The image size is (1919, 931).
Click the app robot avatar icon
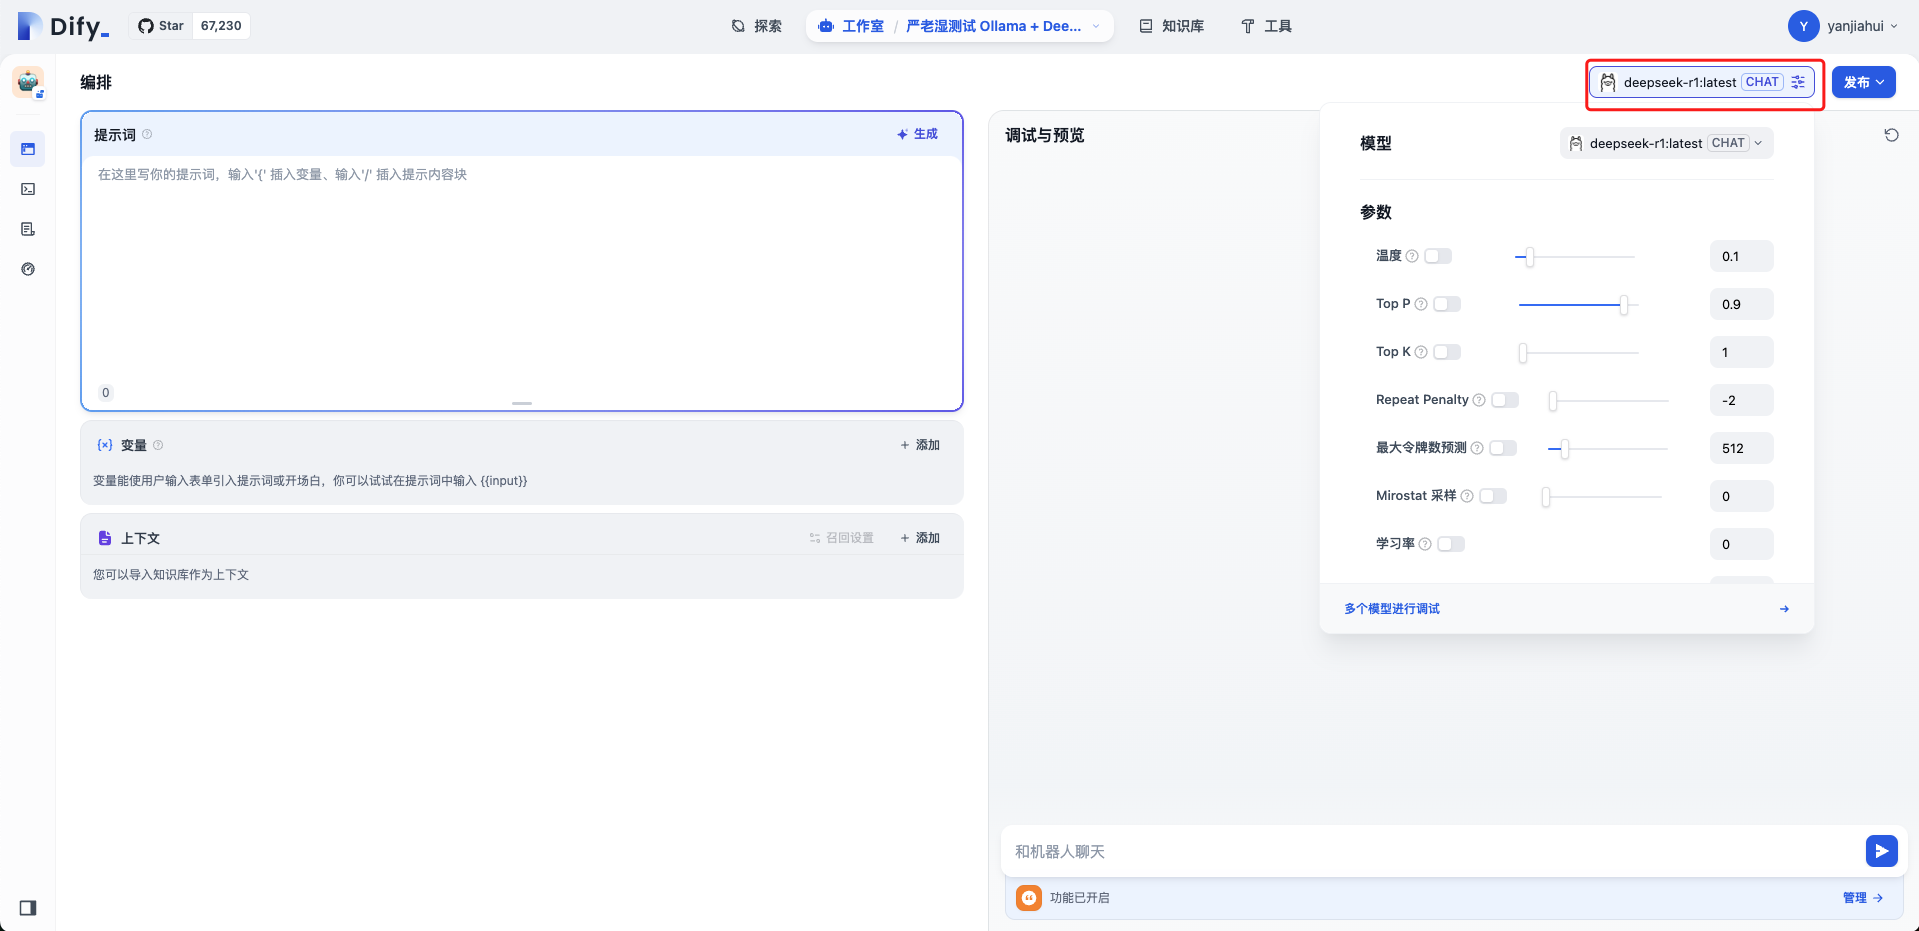[28, 82]
